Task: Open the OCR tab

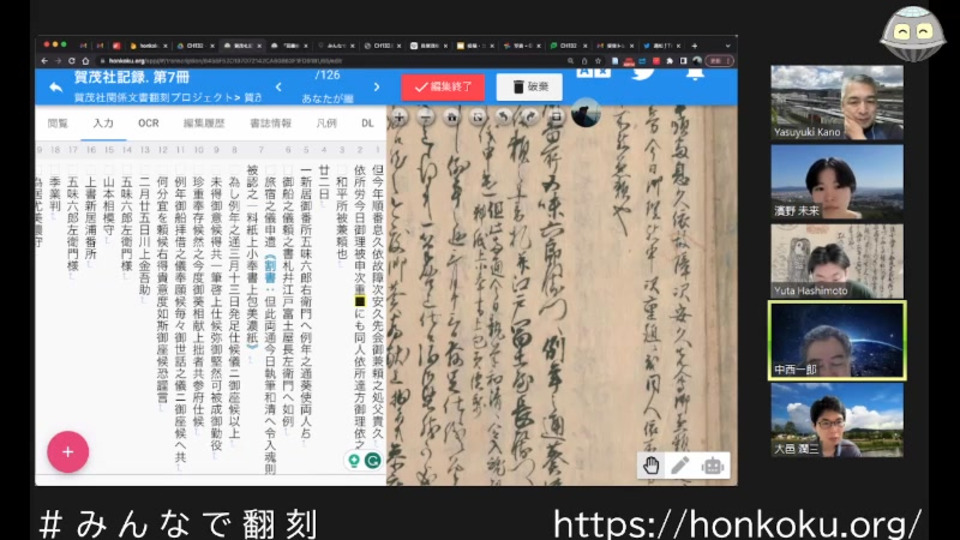Action: pyautogui.click(x=148, y=123)
